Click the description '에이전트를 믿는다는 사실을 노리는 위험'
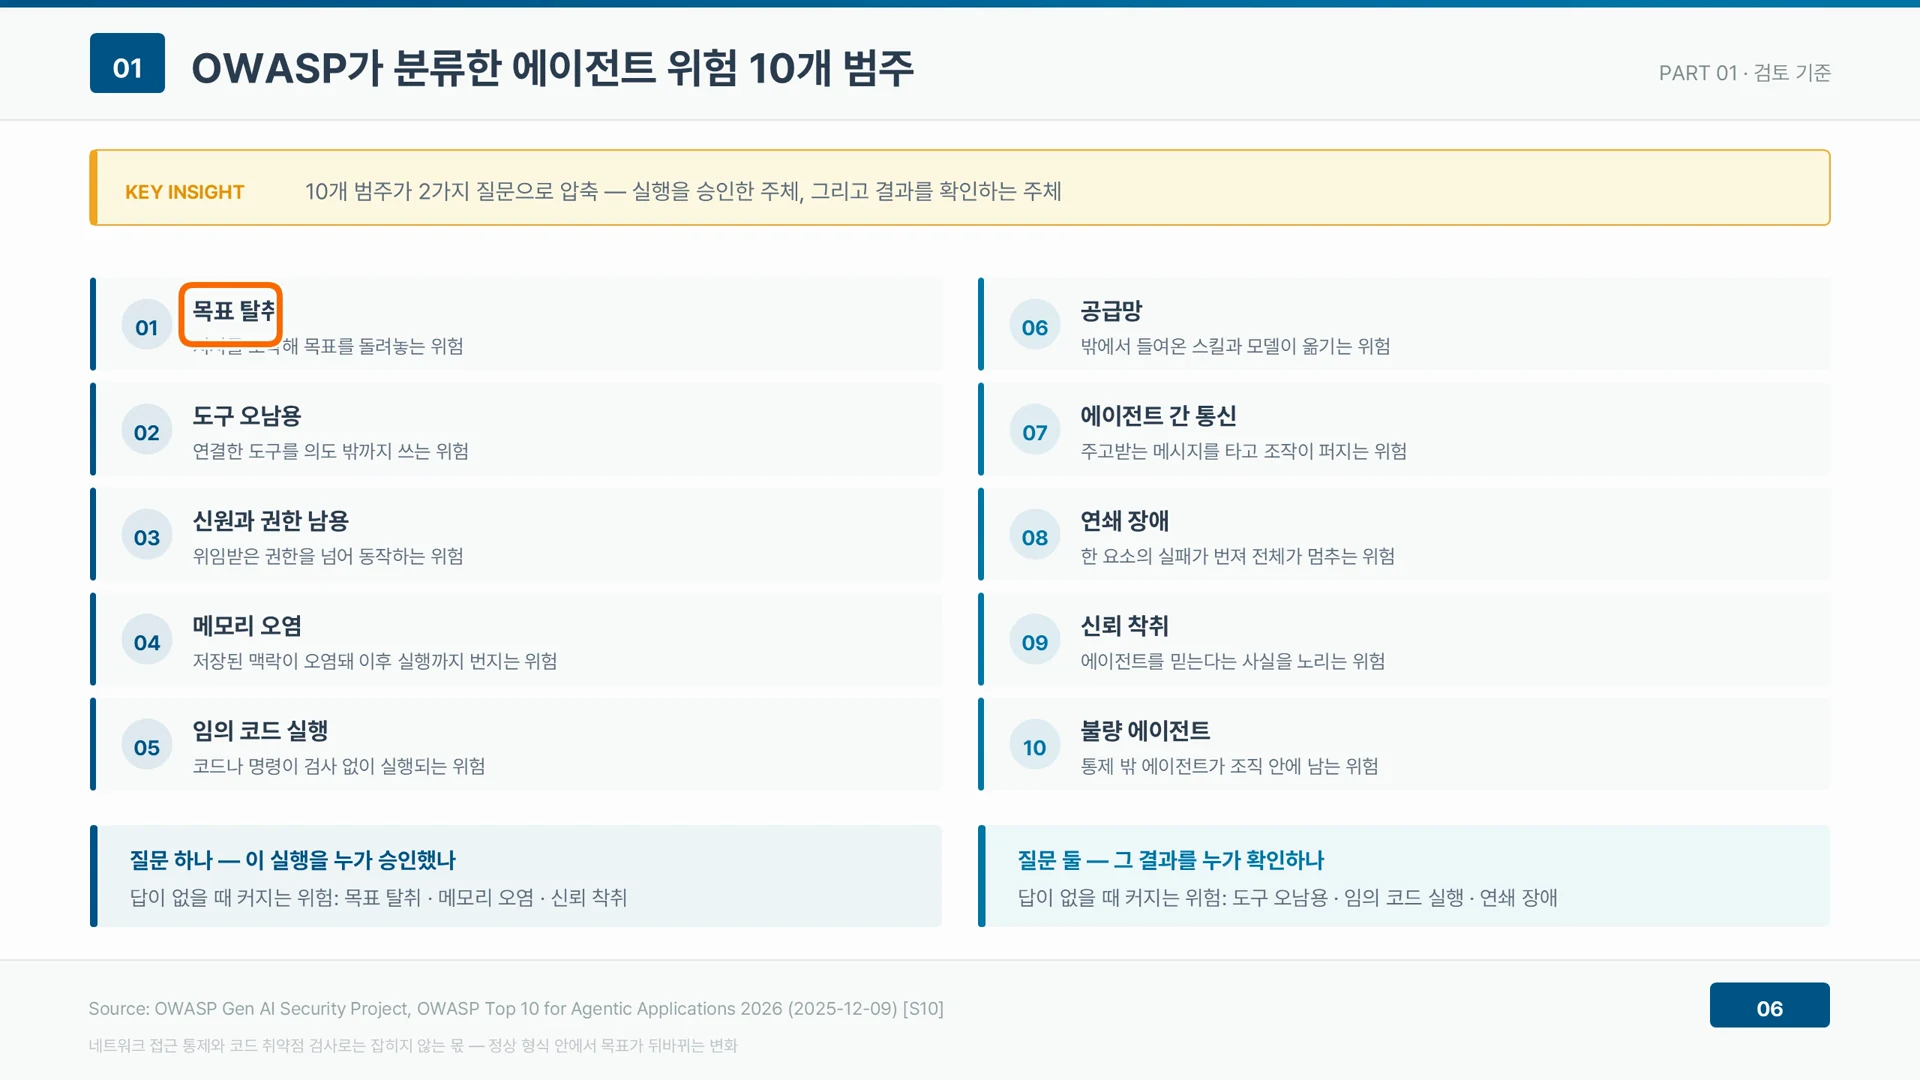This screenshot has width=1920, height=1080. point(1232,661)
